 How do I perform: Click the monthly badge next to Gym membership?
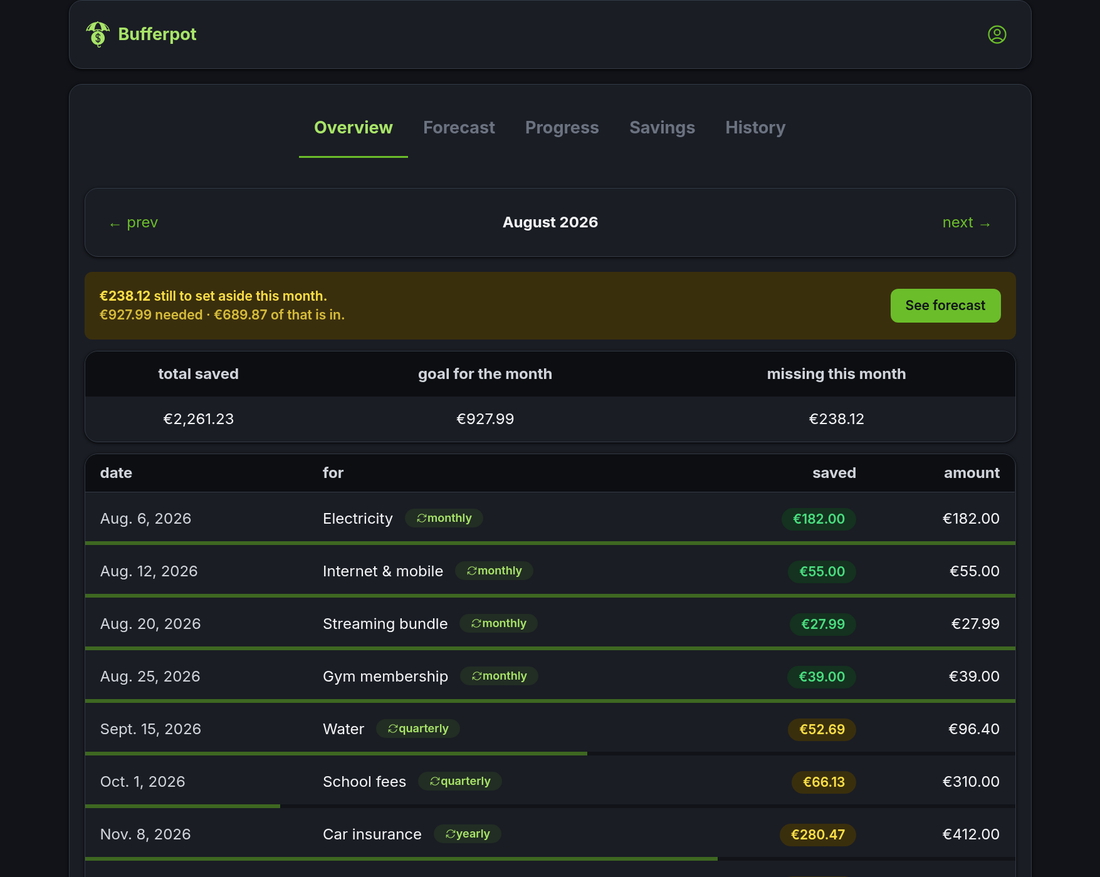pos(499,676)
